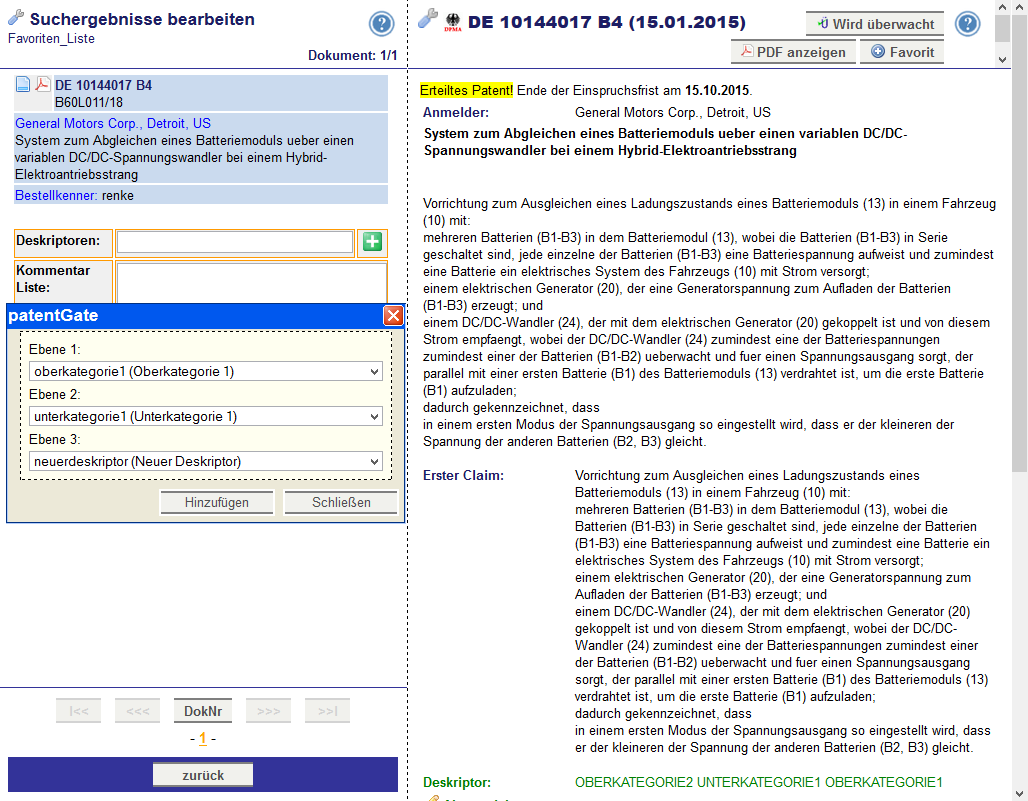
Task: Click the DPMA eagle logo icon
Action: click(x=453, y=21)
